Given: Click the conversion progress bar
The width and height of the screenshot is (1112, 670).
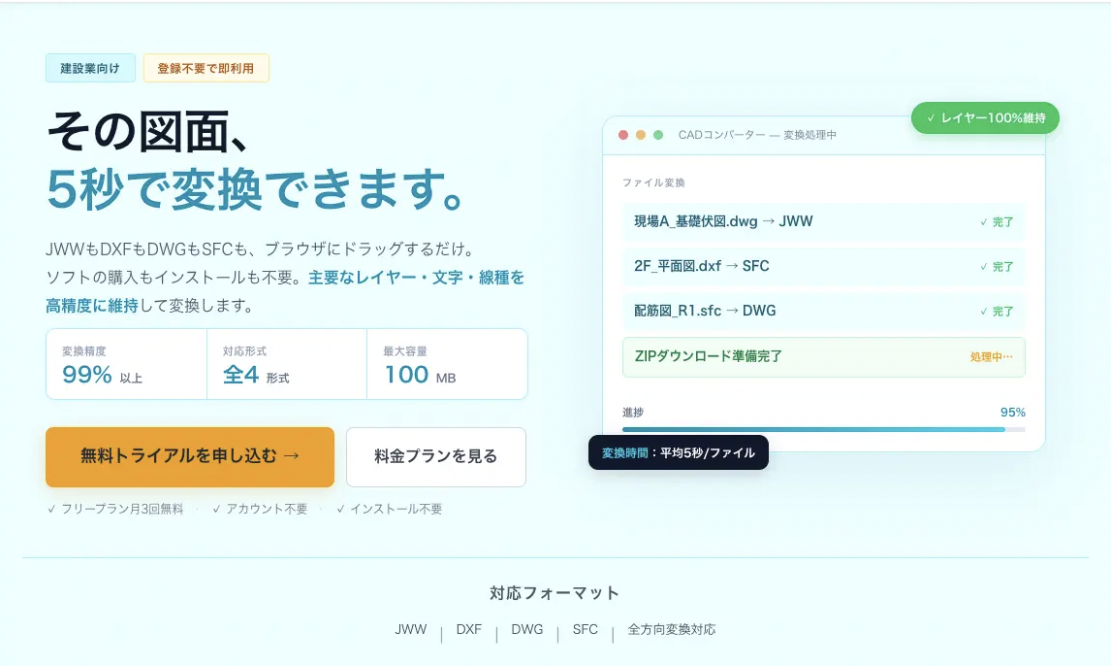Looking at the screenshot, I should [x=823, y=429].
